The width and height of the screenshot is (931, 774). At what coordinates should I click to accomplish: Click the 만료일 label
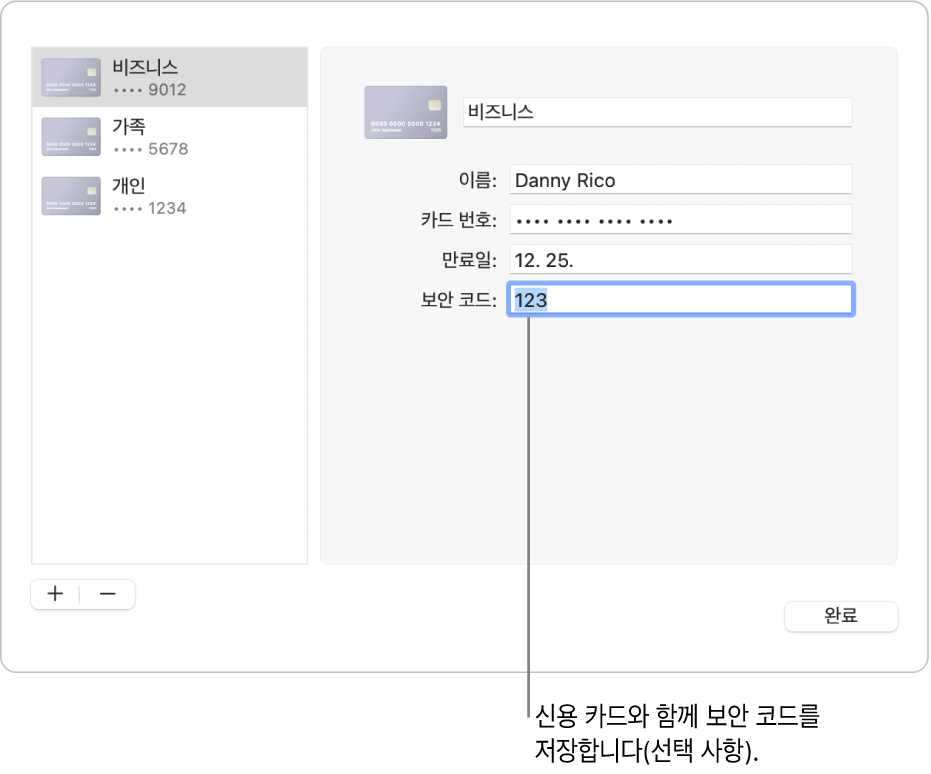468,261
